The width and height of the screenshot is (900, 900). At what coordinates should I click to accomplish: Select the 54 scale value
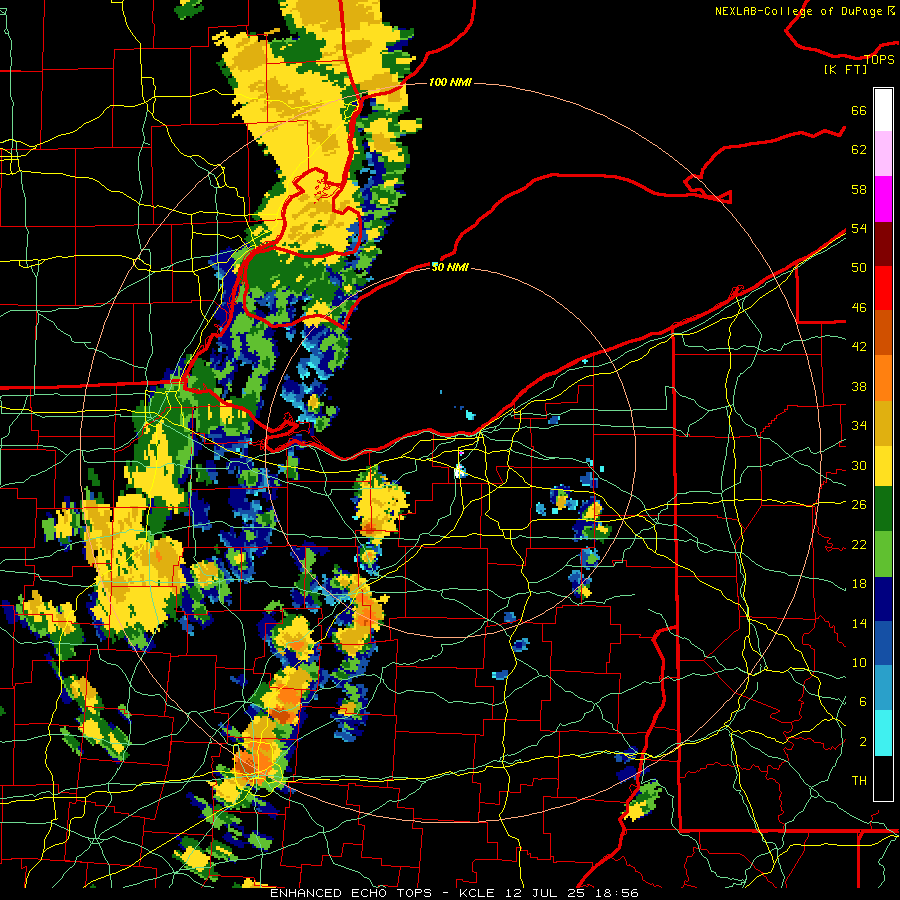tap(859, 228)
